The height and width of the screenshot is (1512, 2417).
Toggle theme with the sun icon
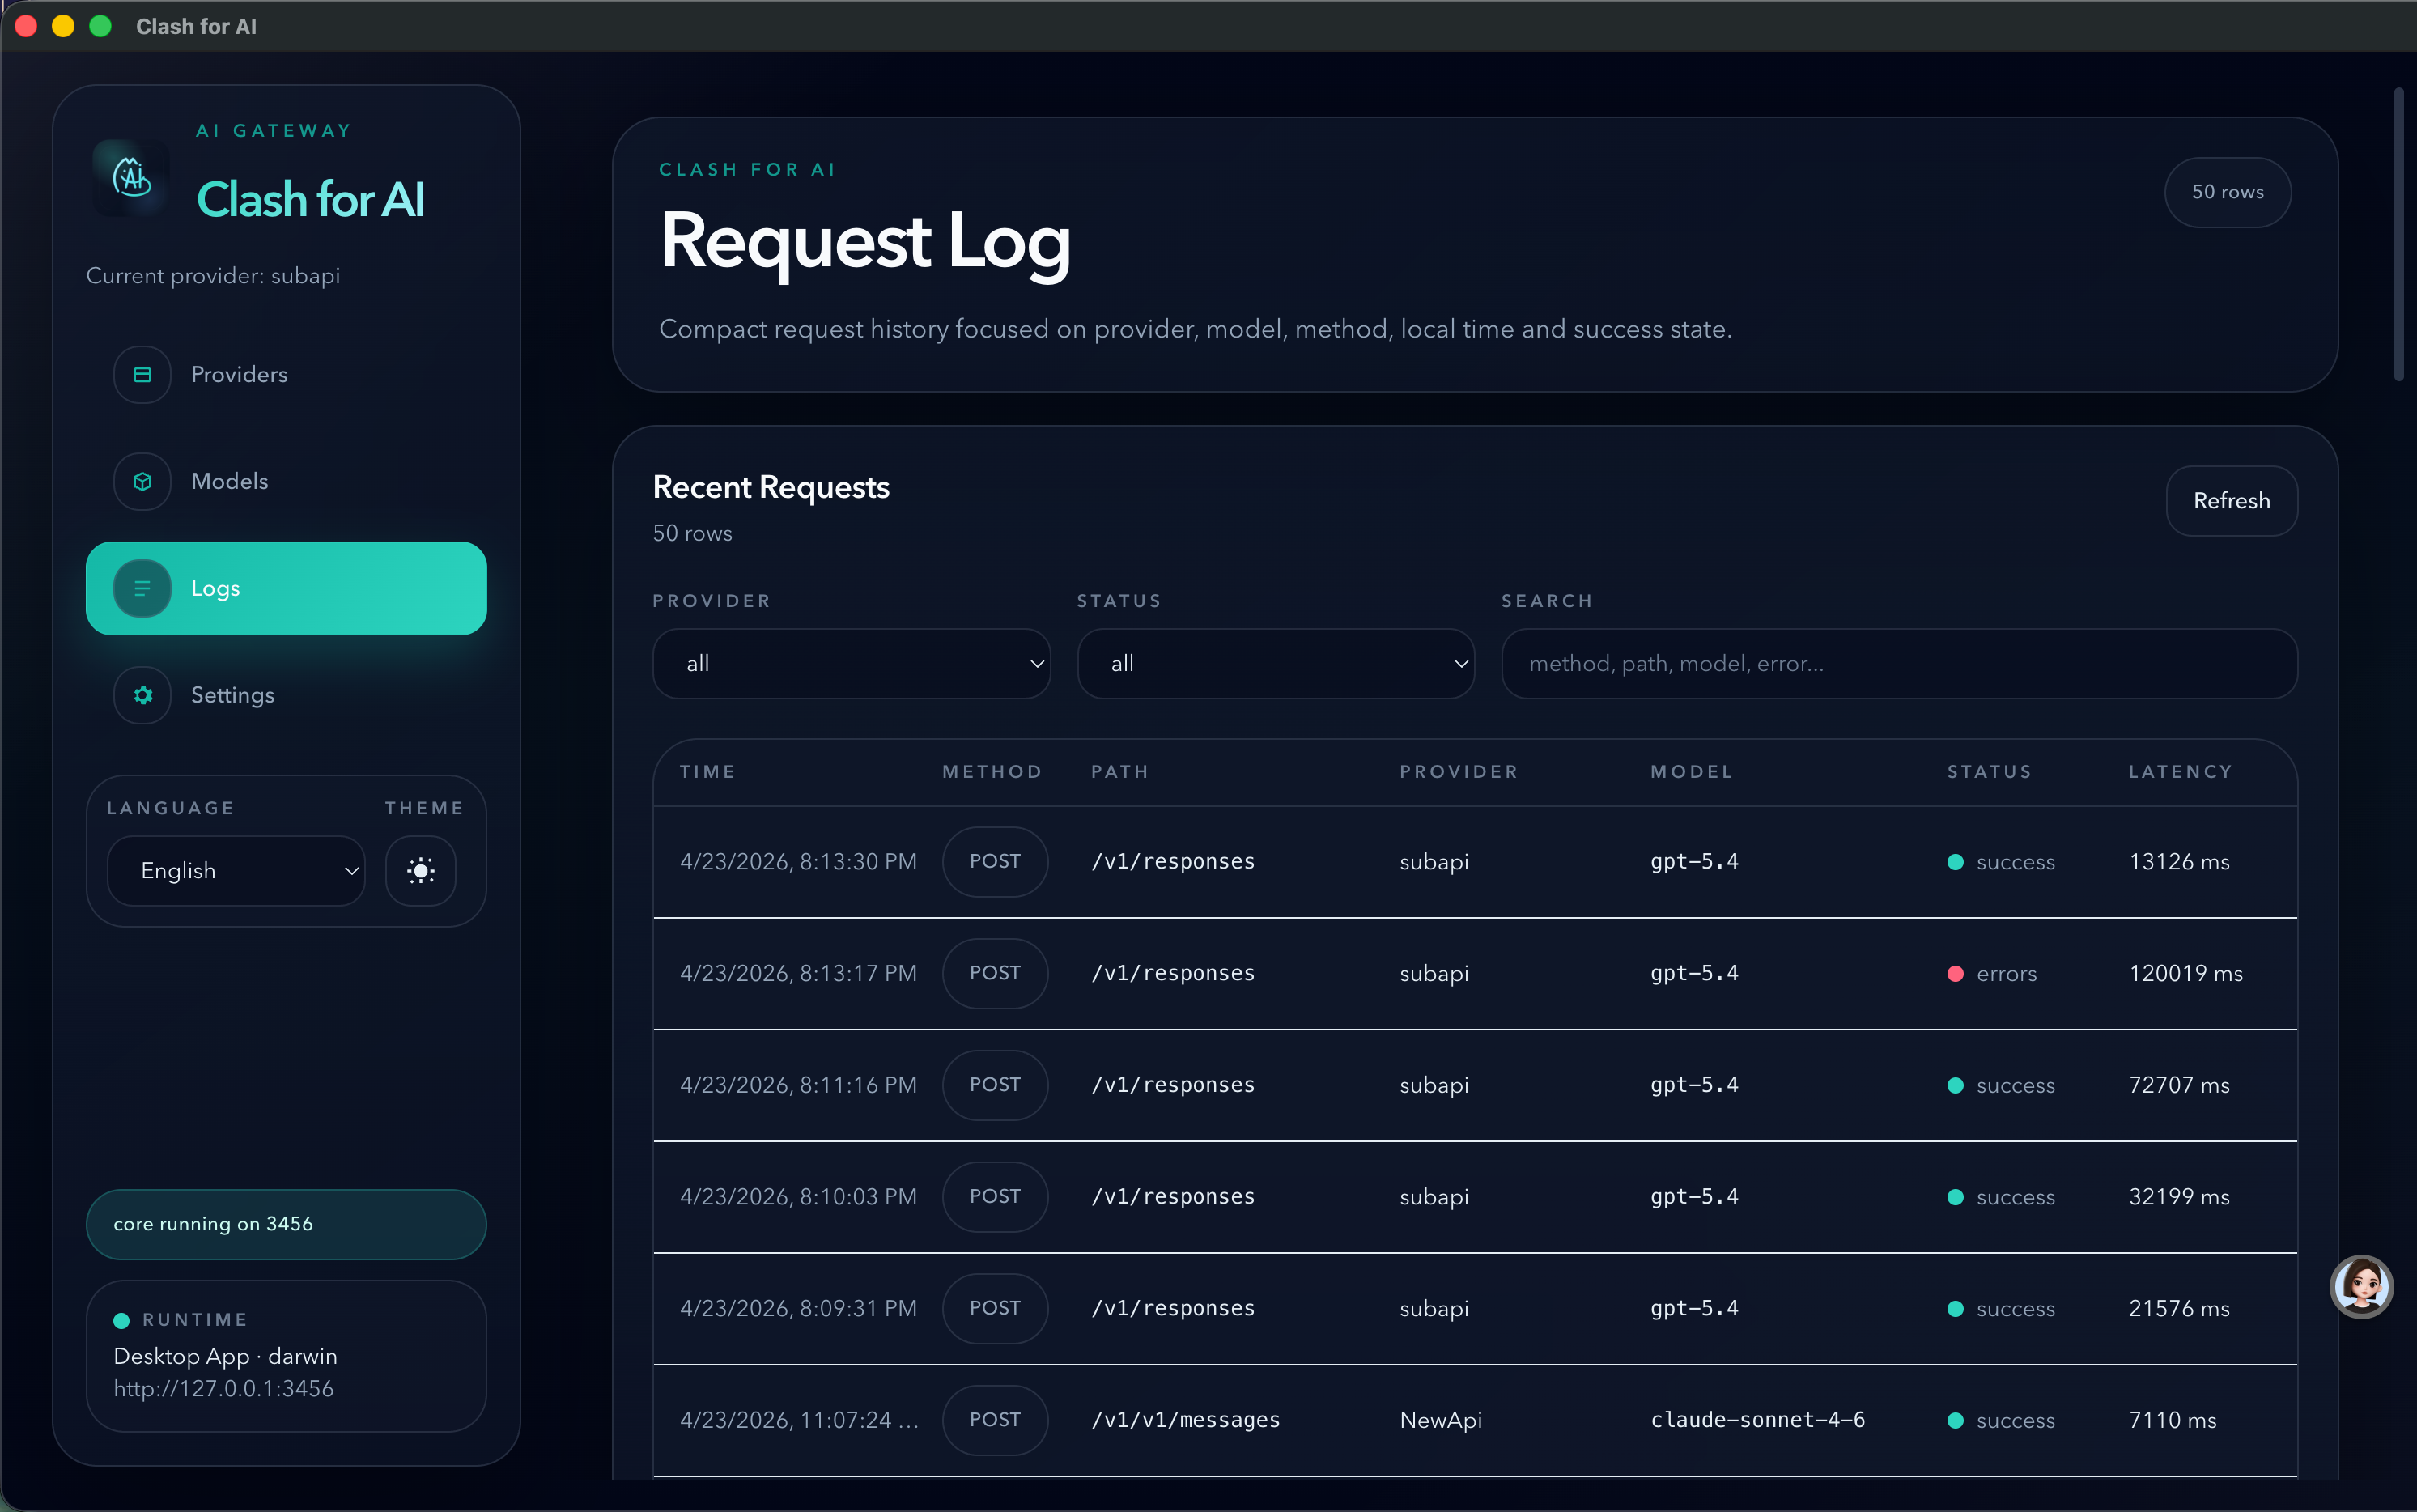point(421,870)
